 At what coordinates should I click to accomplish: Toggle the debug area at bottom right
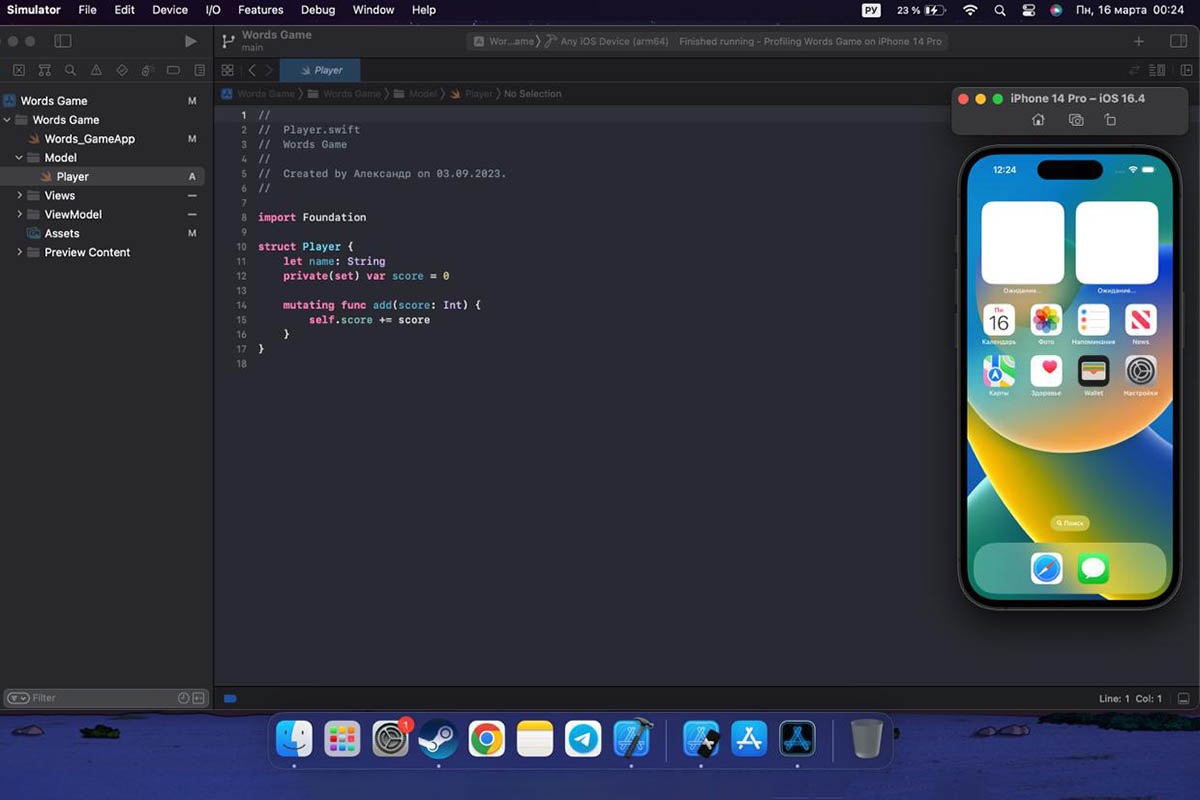[1183, 698]
